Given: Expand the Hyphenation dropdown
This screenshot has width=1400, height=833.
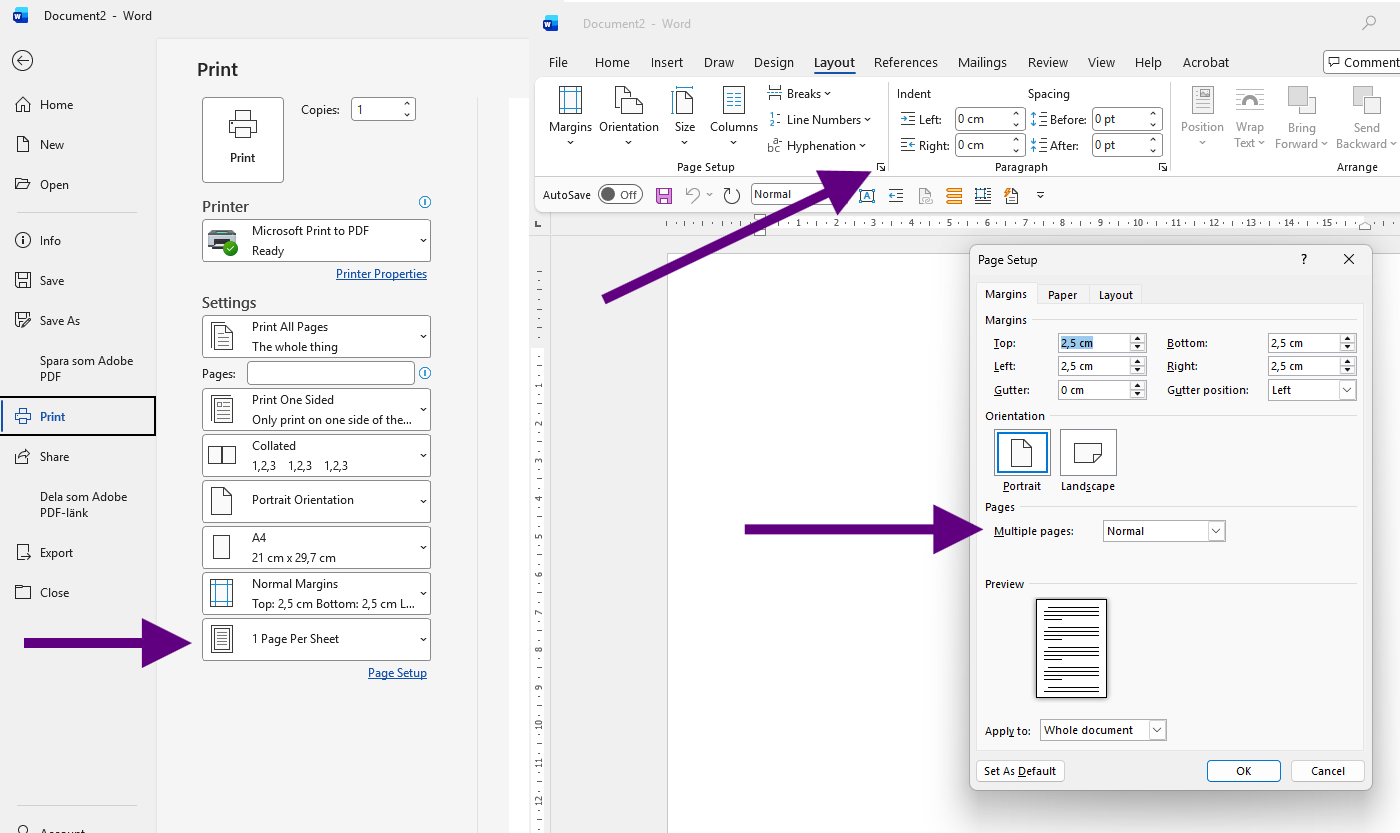Looking at the screenshot, I should pyautogui.click(x=817, y=146).
